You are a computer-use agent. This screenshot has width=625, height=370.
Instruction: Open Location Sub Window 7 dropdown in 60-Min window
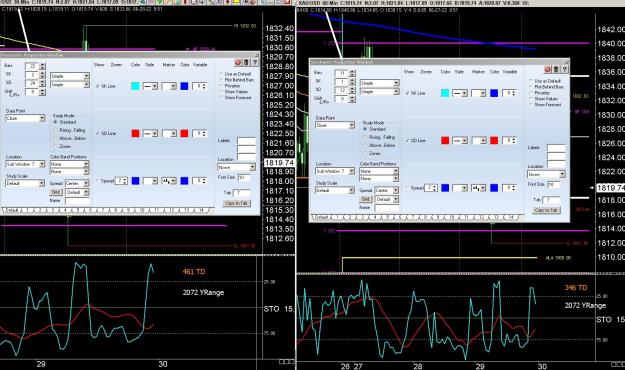click(x=335, y=171)
